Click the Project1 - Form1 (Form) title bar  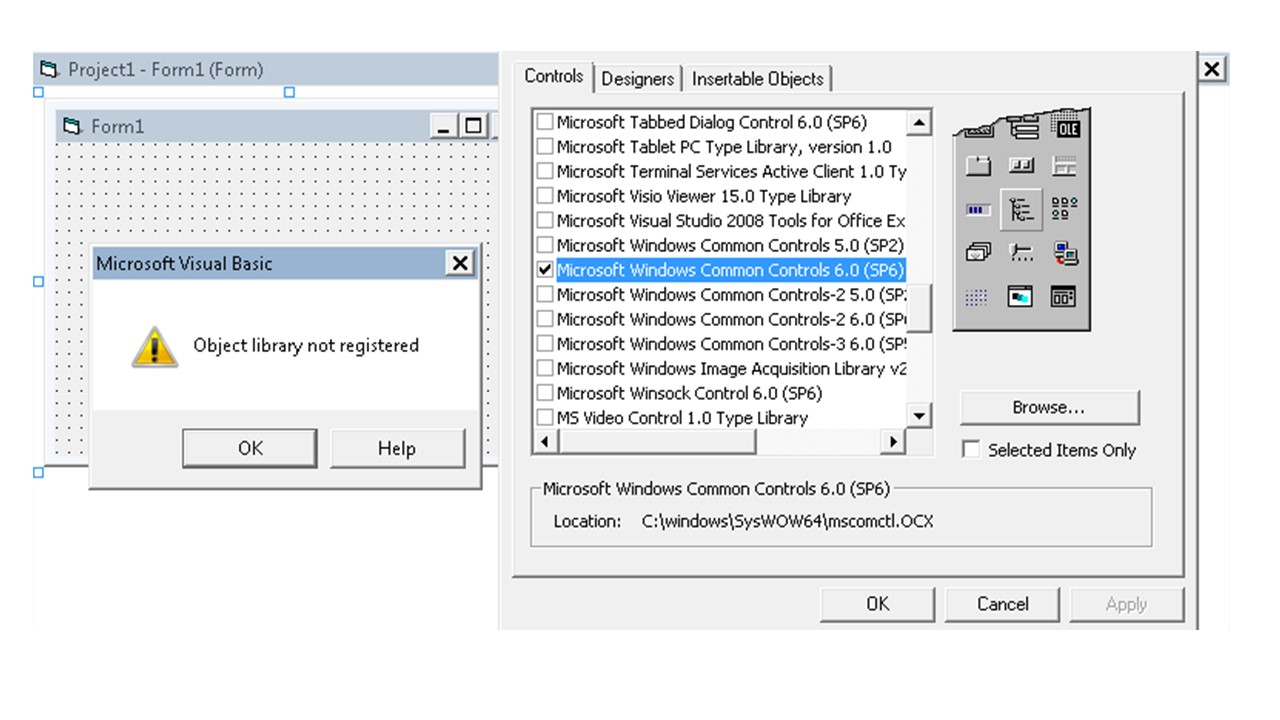click(x=266, y=69)
